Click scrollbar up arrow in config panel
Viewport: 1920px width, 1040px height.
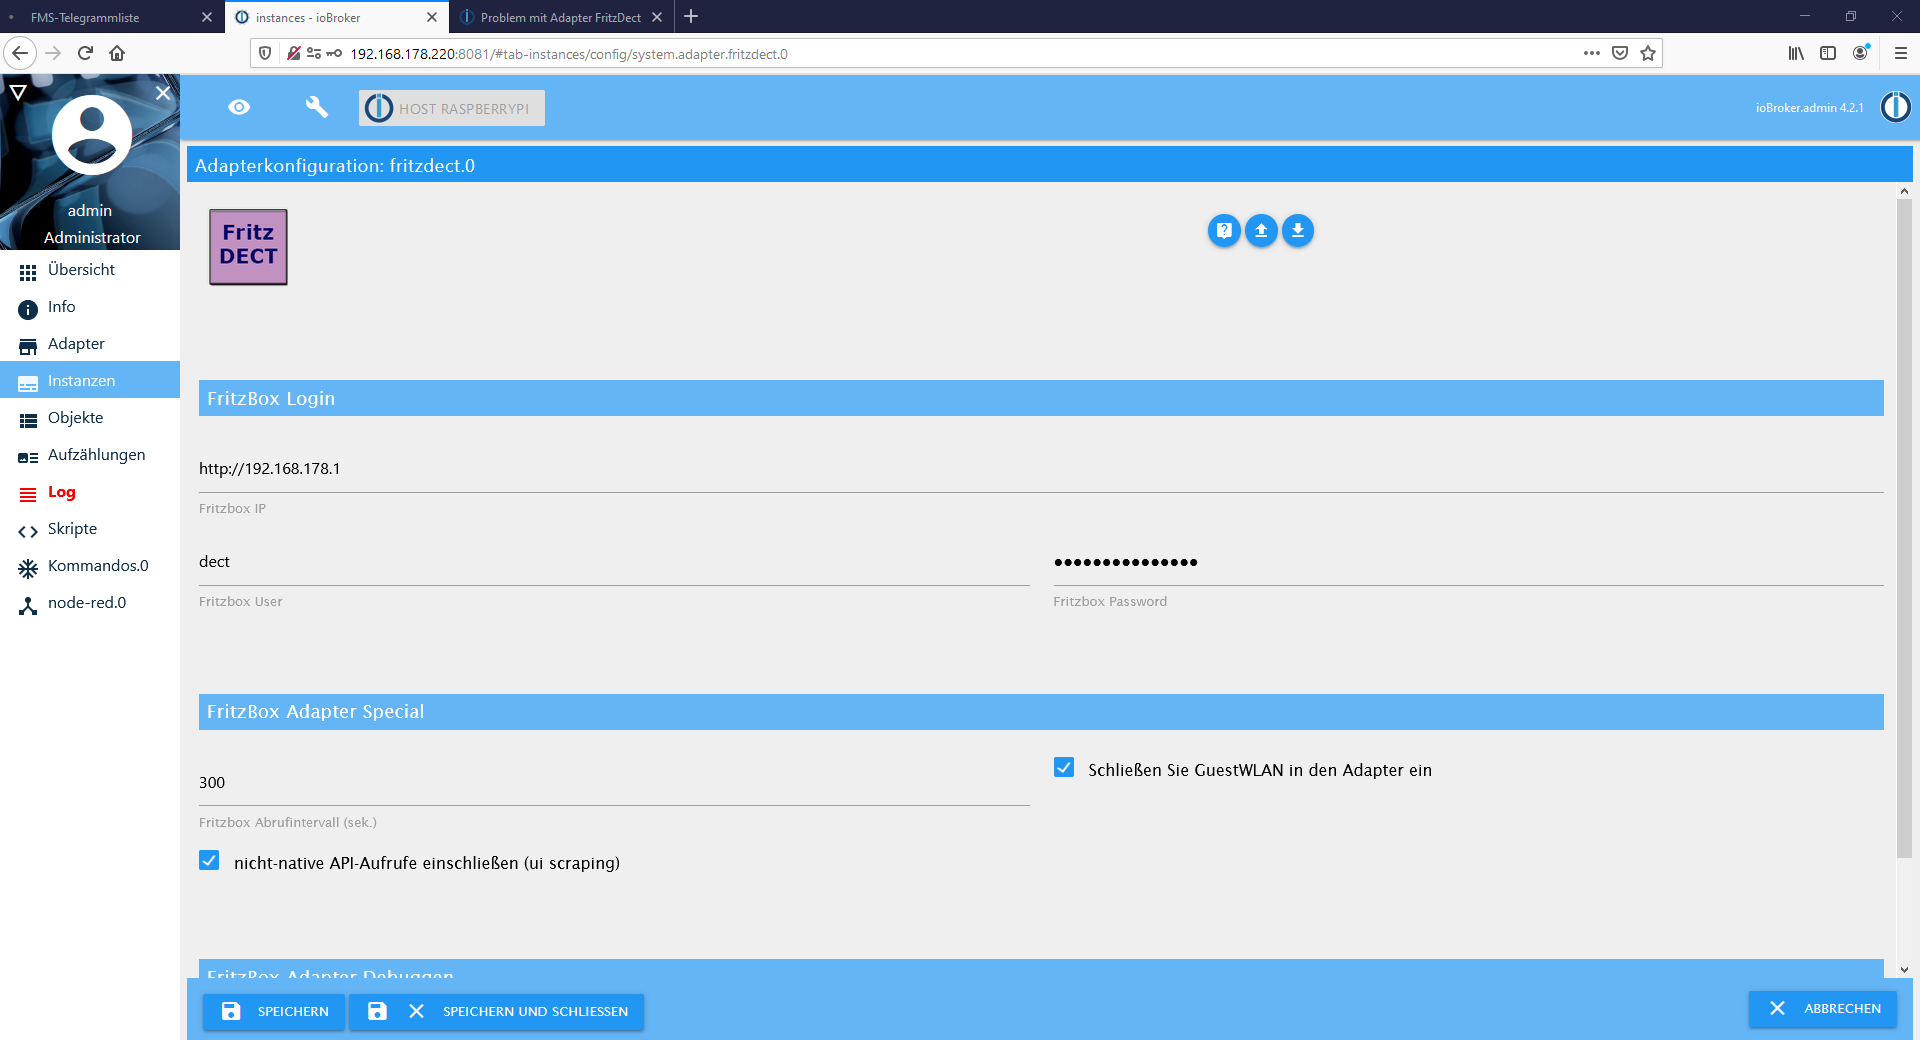click(1904, 191)
